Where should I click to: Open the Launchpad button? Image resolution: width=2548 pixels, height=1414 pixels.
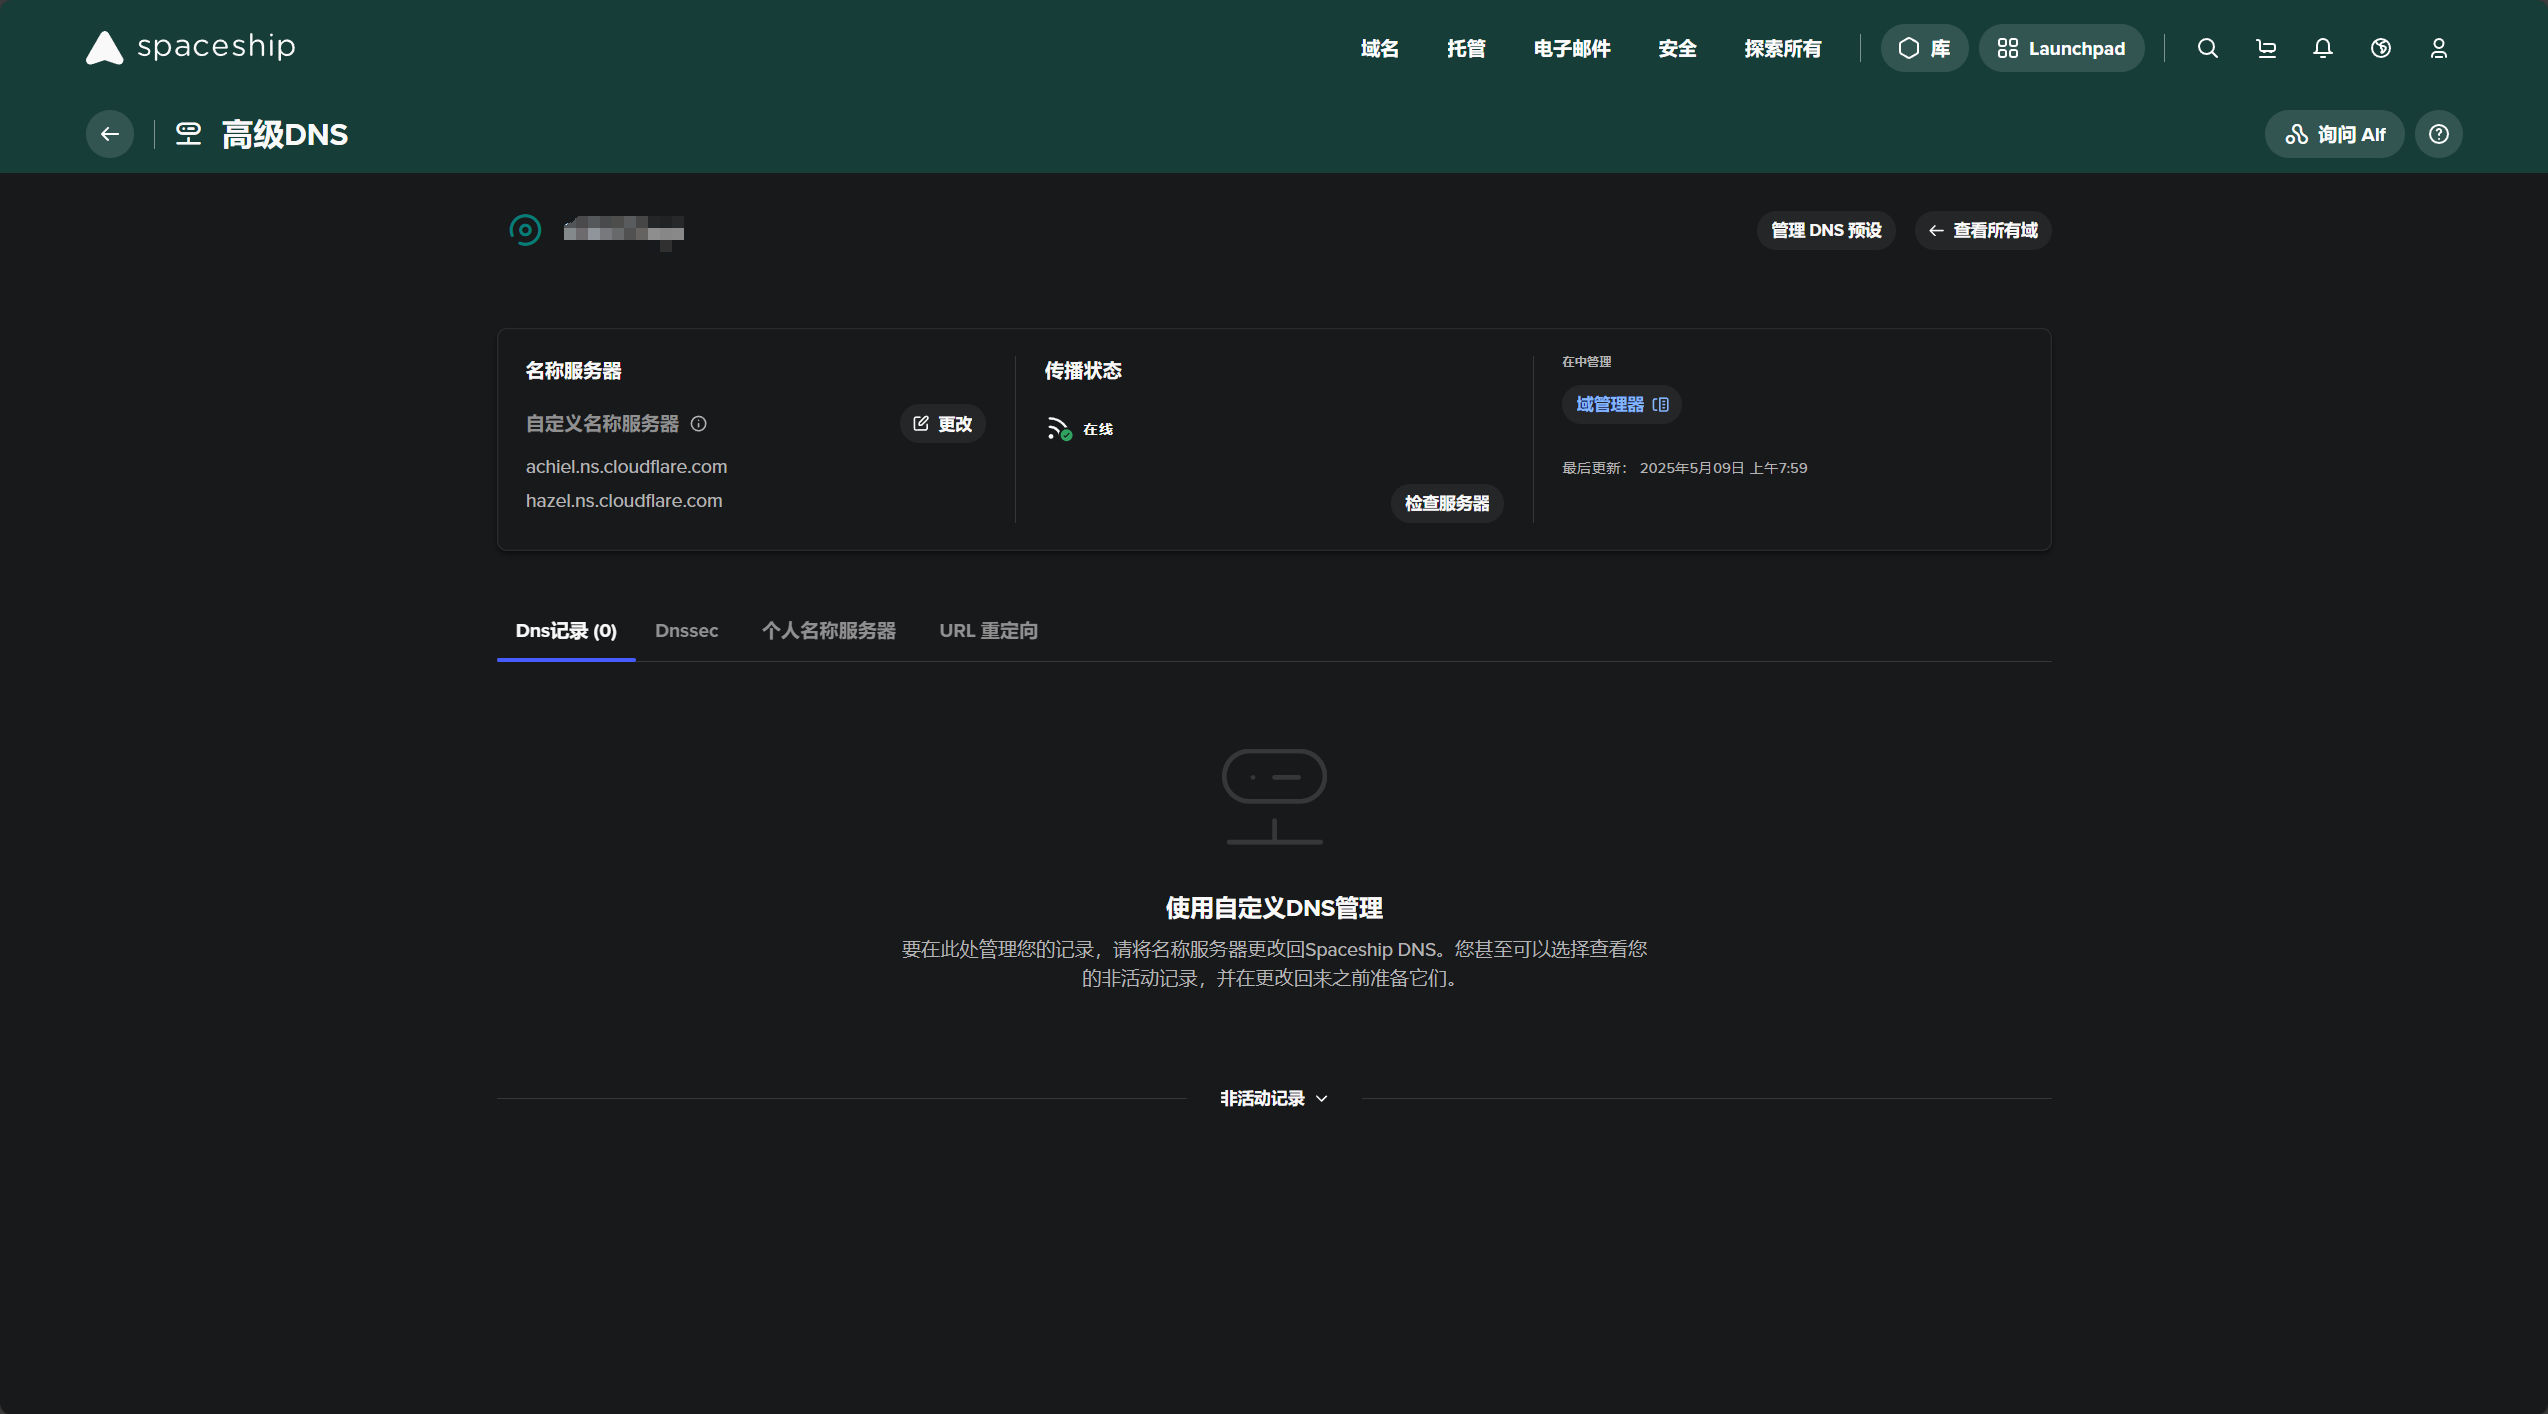[2061, 48]
